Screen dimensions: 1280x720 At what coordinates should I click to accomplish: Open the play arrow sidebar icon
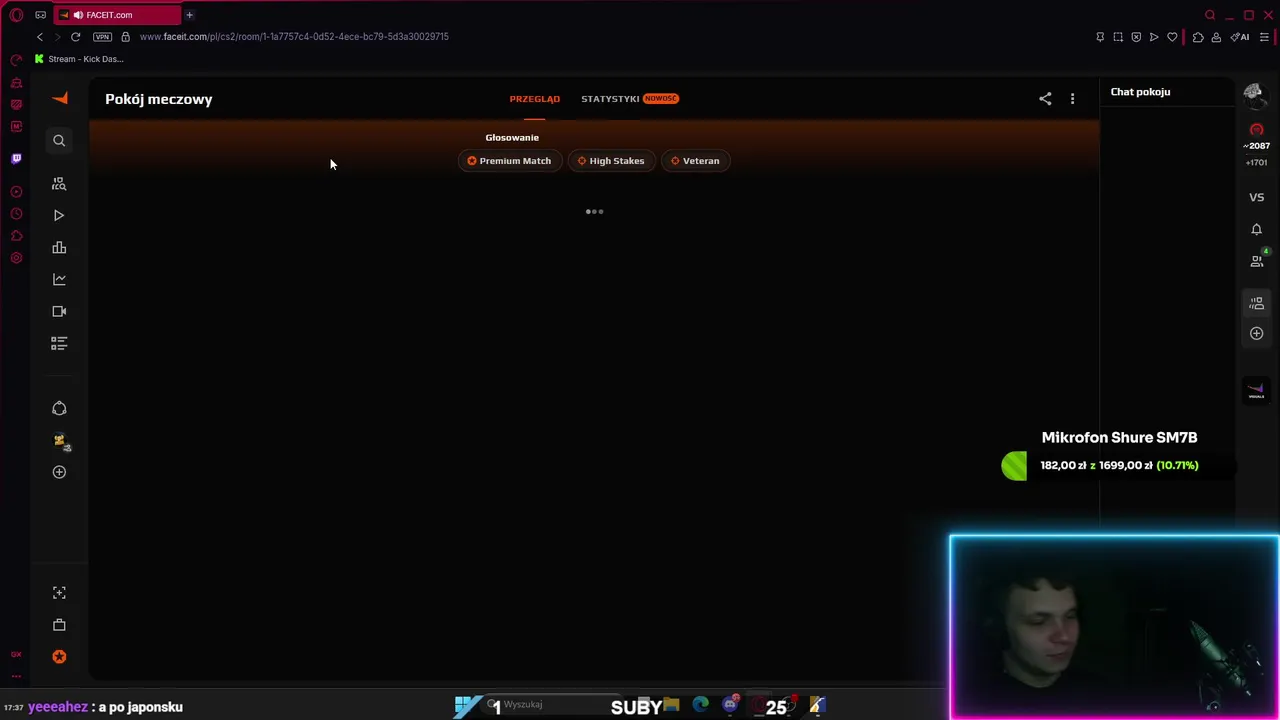59,215
